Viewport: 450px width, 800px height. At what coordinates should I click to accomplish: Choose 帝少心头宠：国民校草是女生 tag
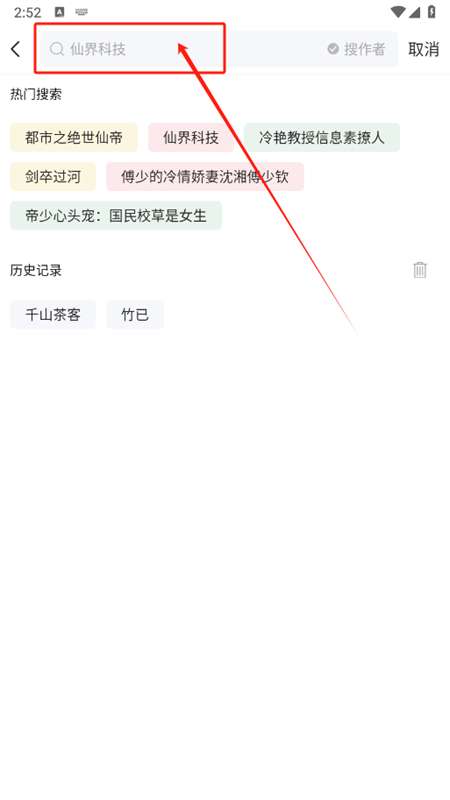[116, 215]
